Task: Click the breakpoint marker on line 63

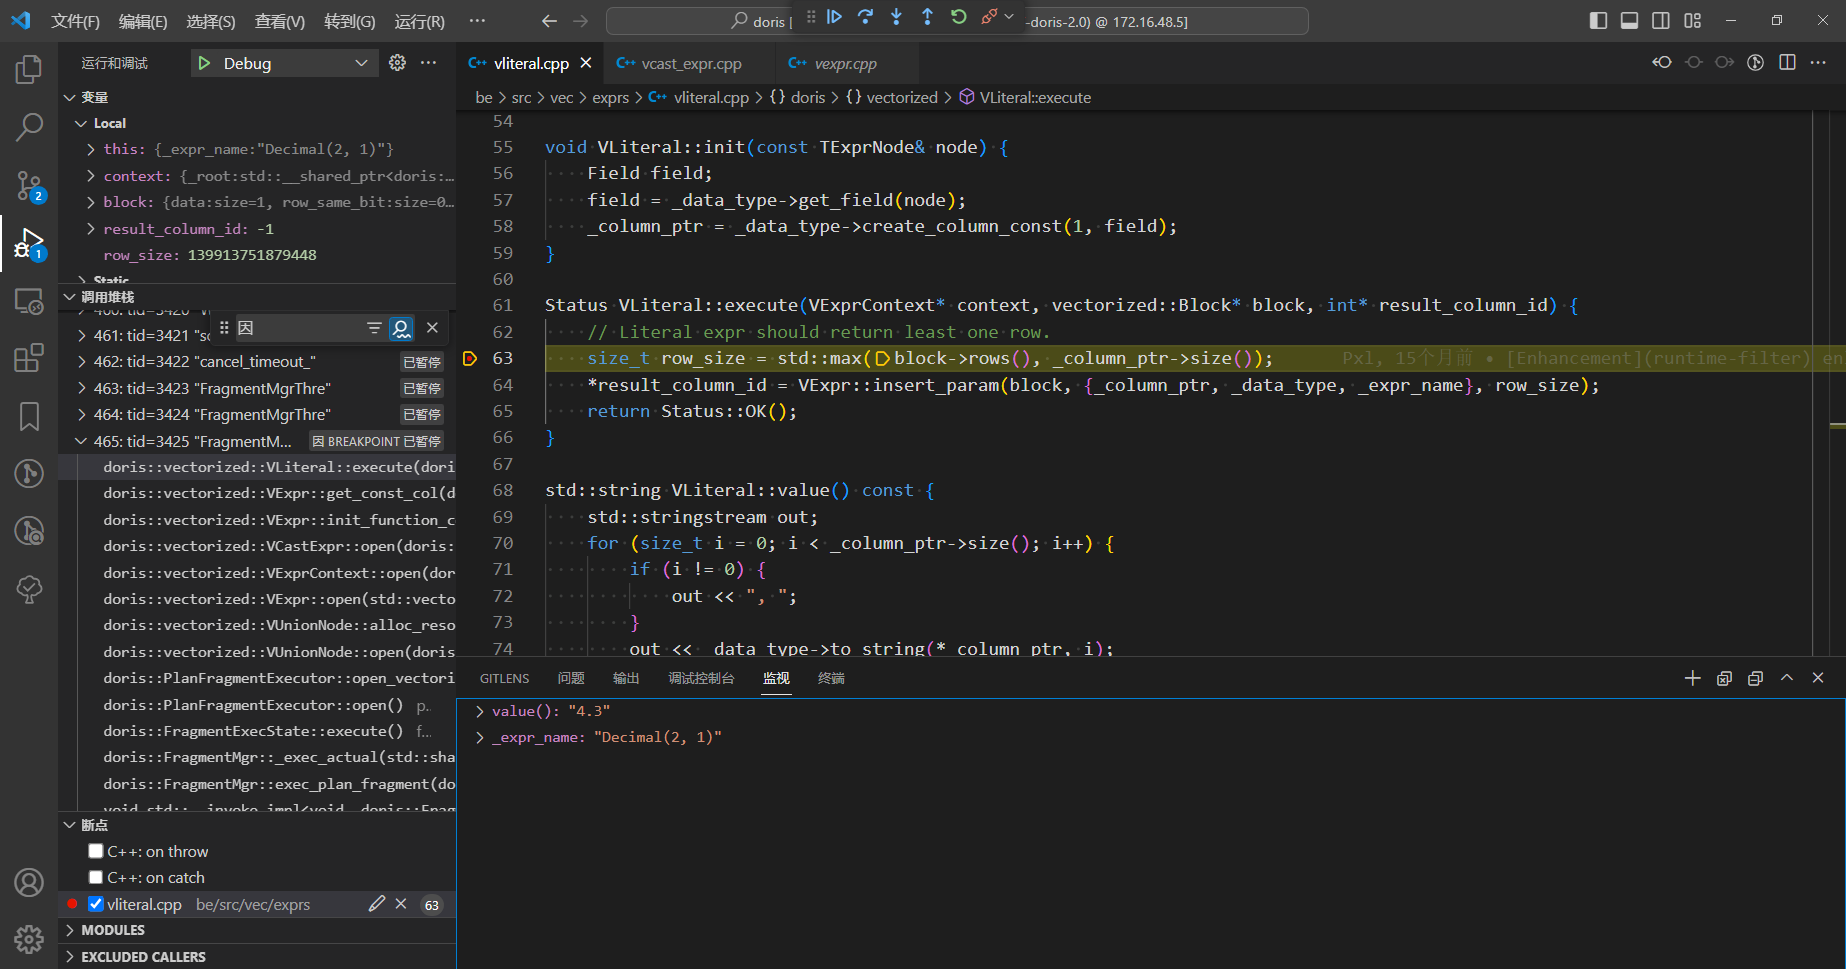Action: tap(470, 359)
